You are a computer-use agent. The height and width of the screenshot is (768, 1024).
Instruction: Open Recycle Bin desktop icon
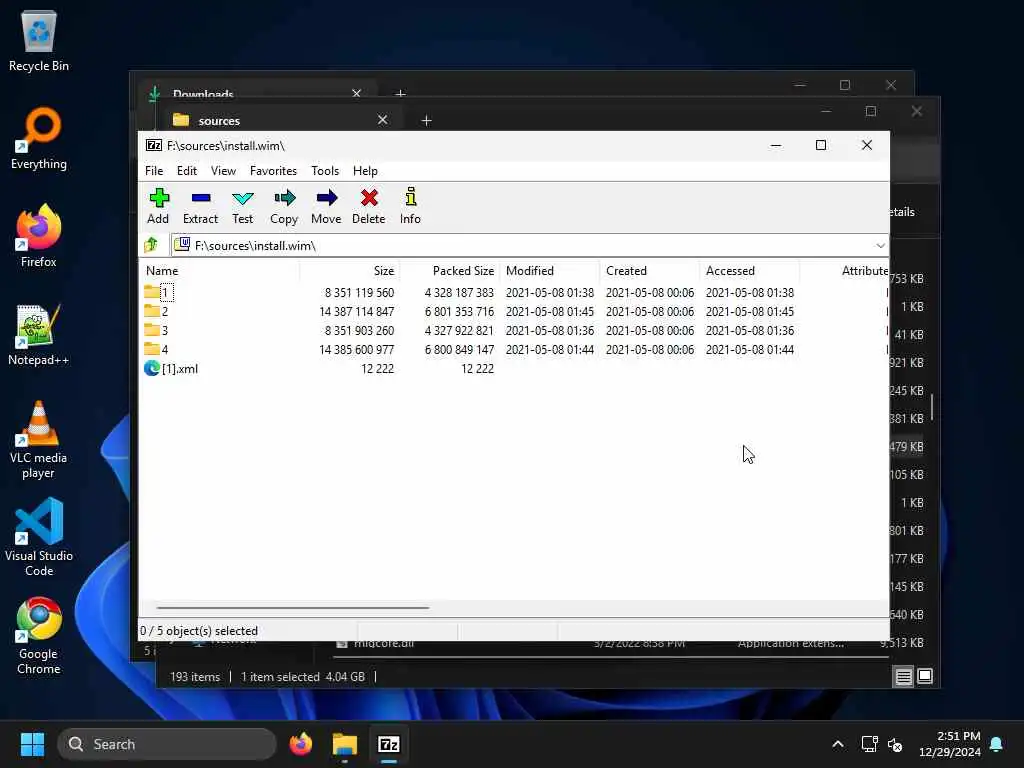point(39,41)
